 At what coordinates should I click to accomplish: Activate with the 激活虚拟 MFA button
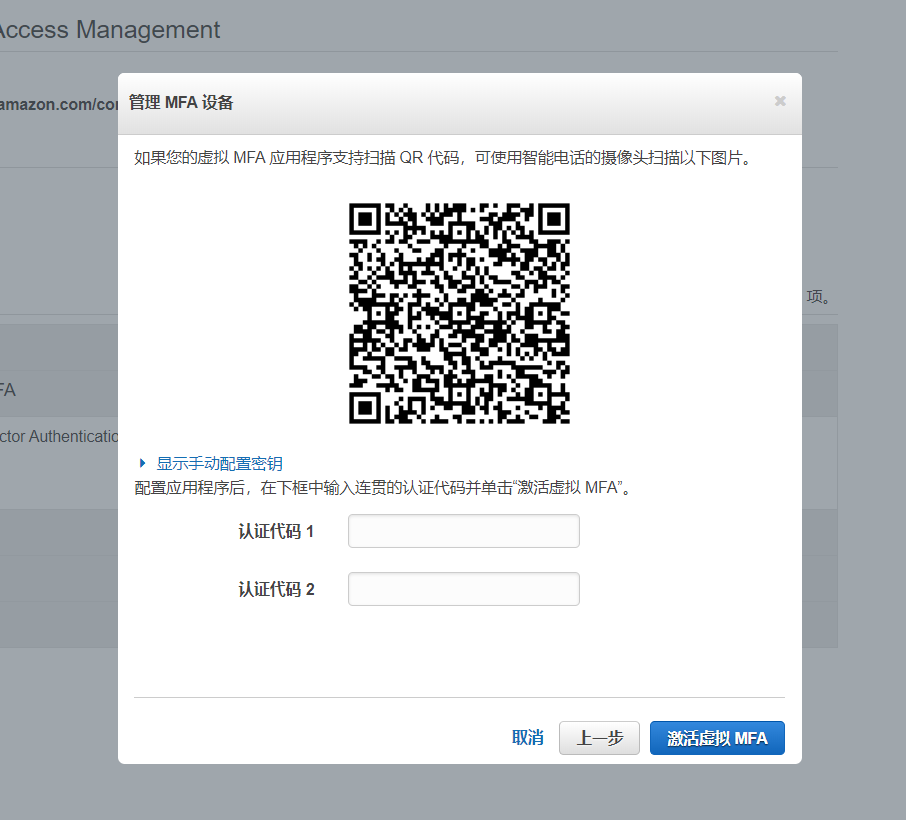pos(717,738)
